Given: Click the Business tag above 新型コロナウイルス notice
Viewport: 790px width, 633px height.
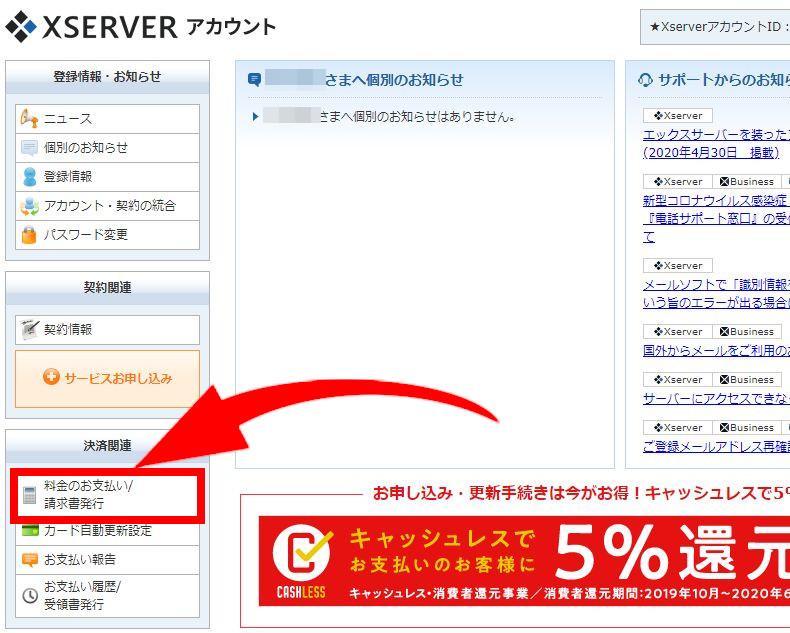Looking at the screenshot, I should point(747,181).
